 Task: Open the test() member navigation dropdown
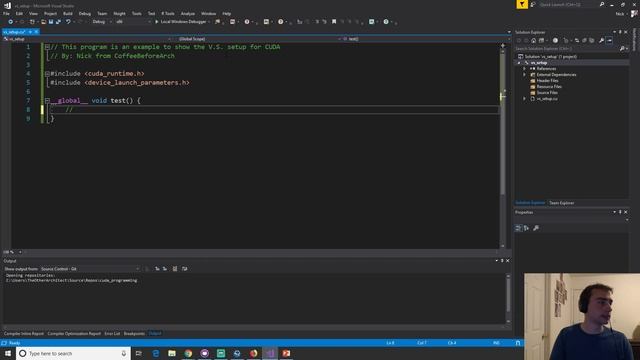point(425,39)
